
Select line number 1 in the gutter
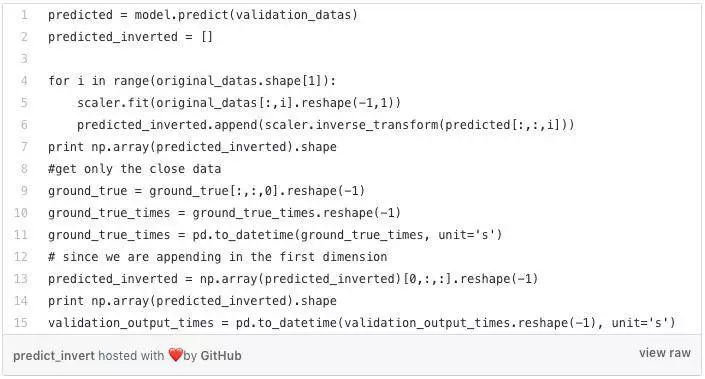[x=24, y=15]
